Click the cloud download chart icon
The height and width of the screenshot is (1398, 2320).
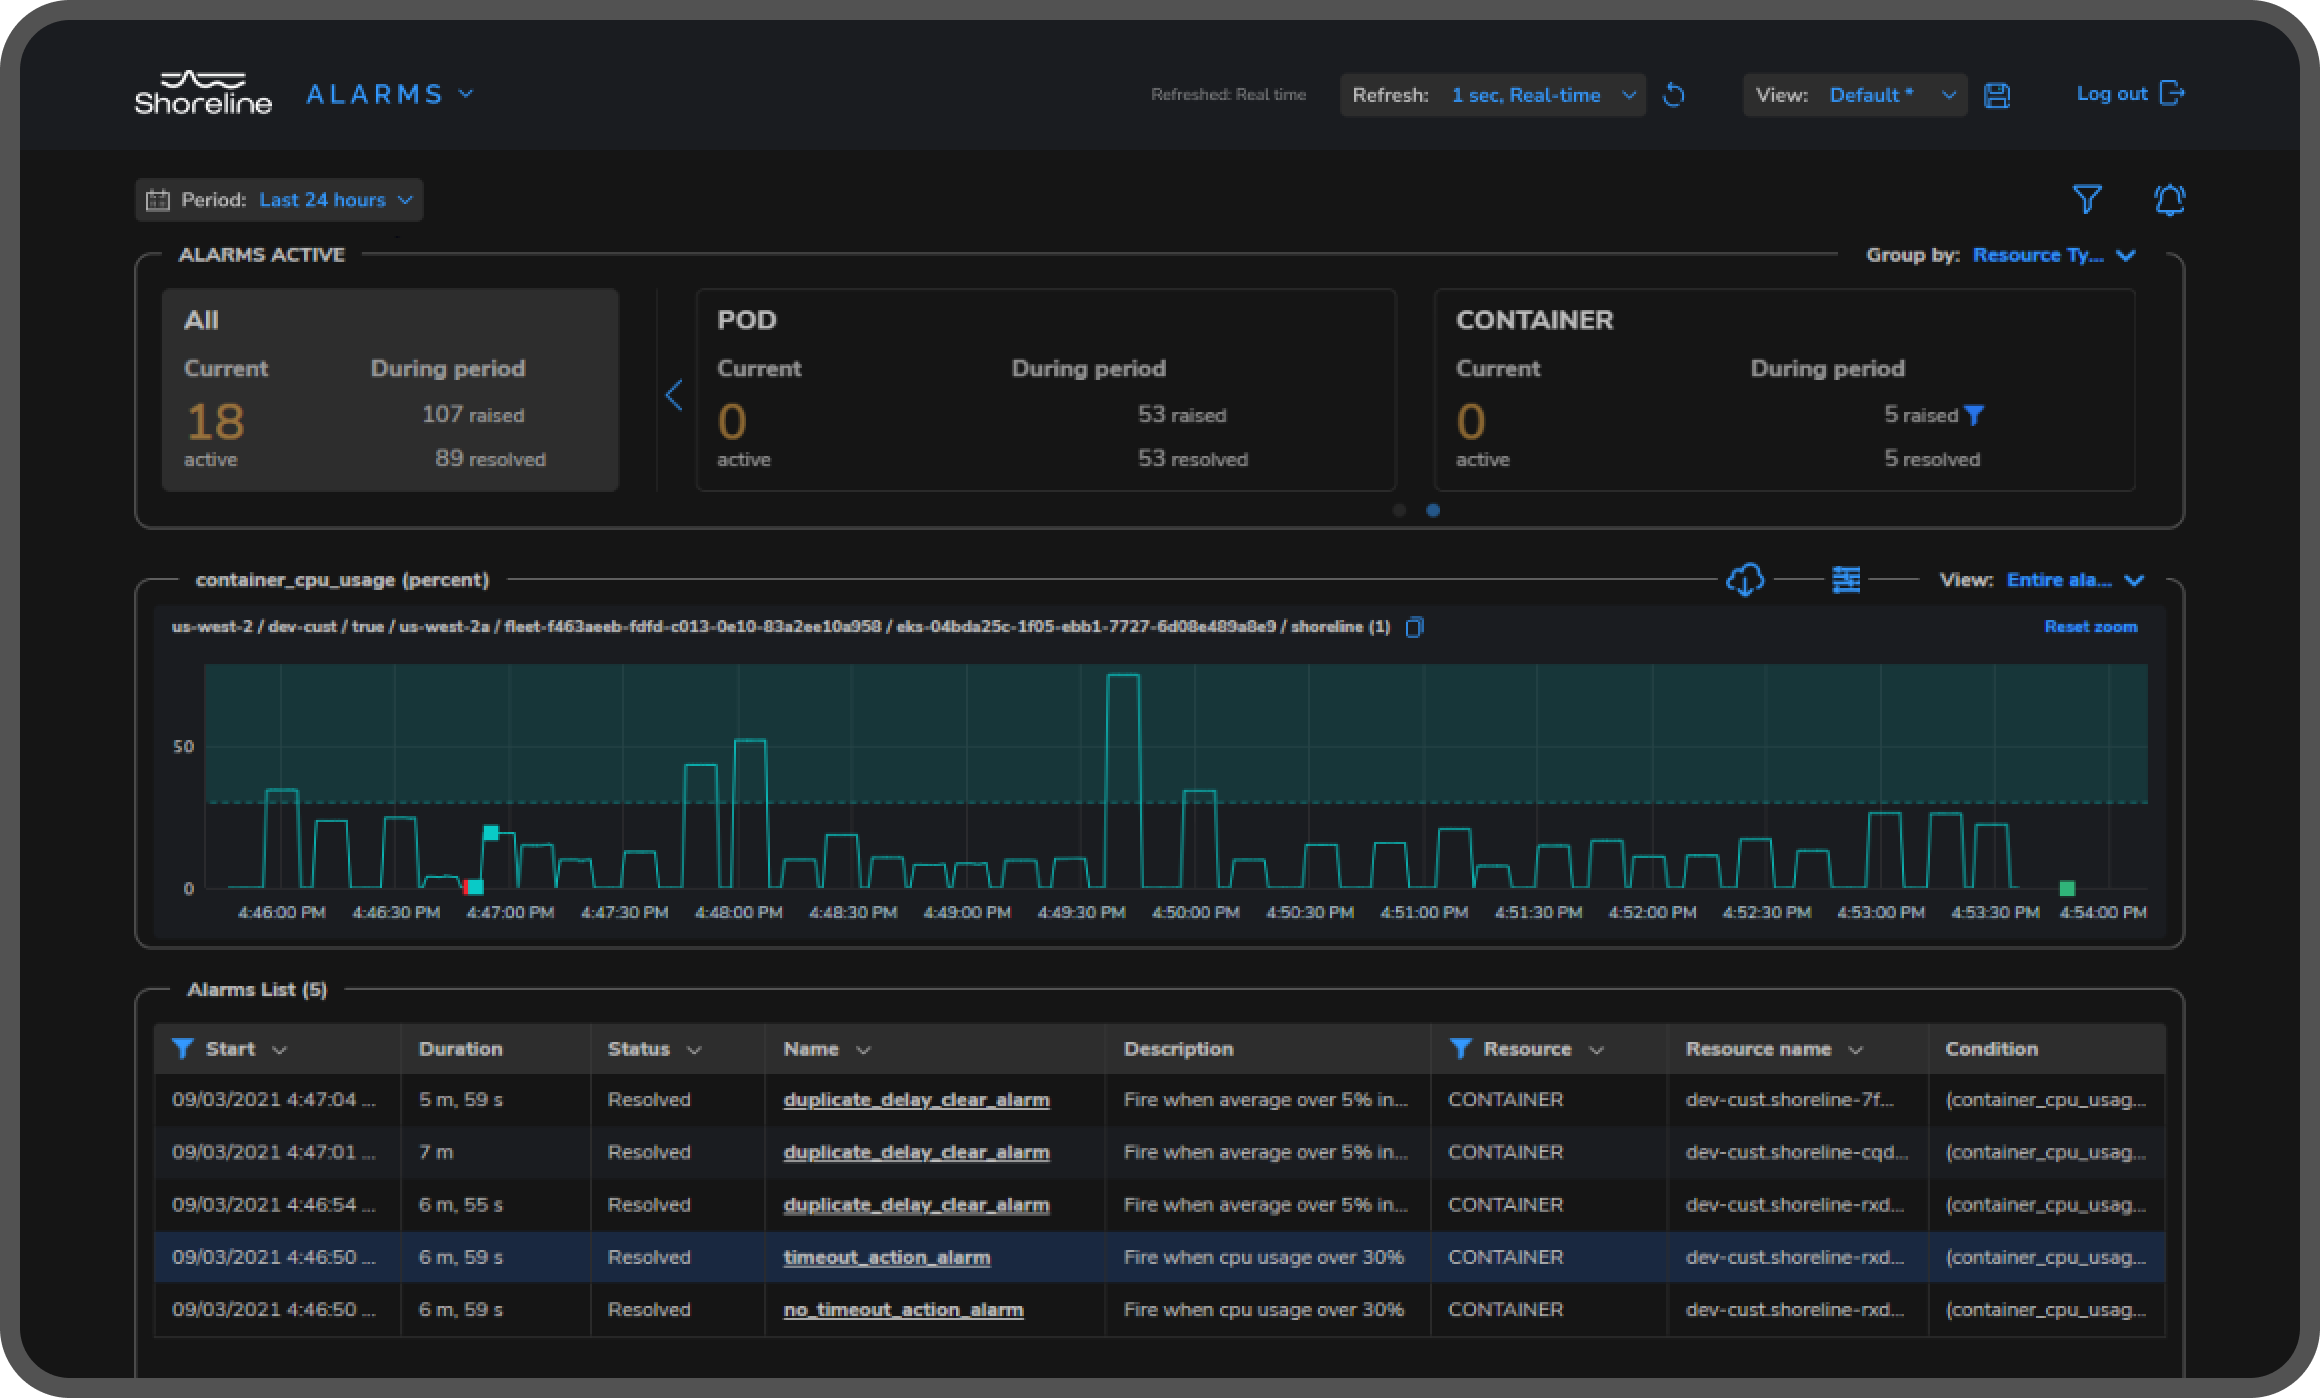coord(1745,580)
